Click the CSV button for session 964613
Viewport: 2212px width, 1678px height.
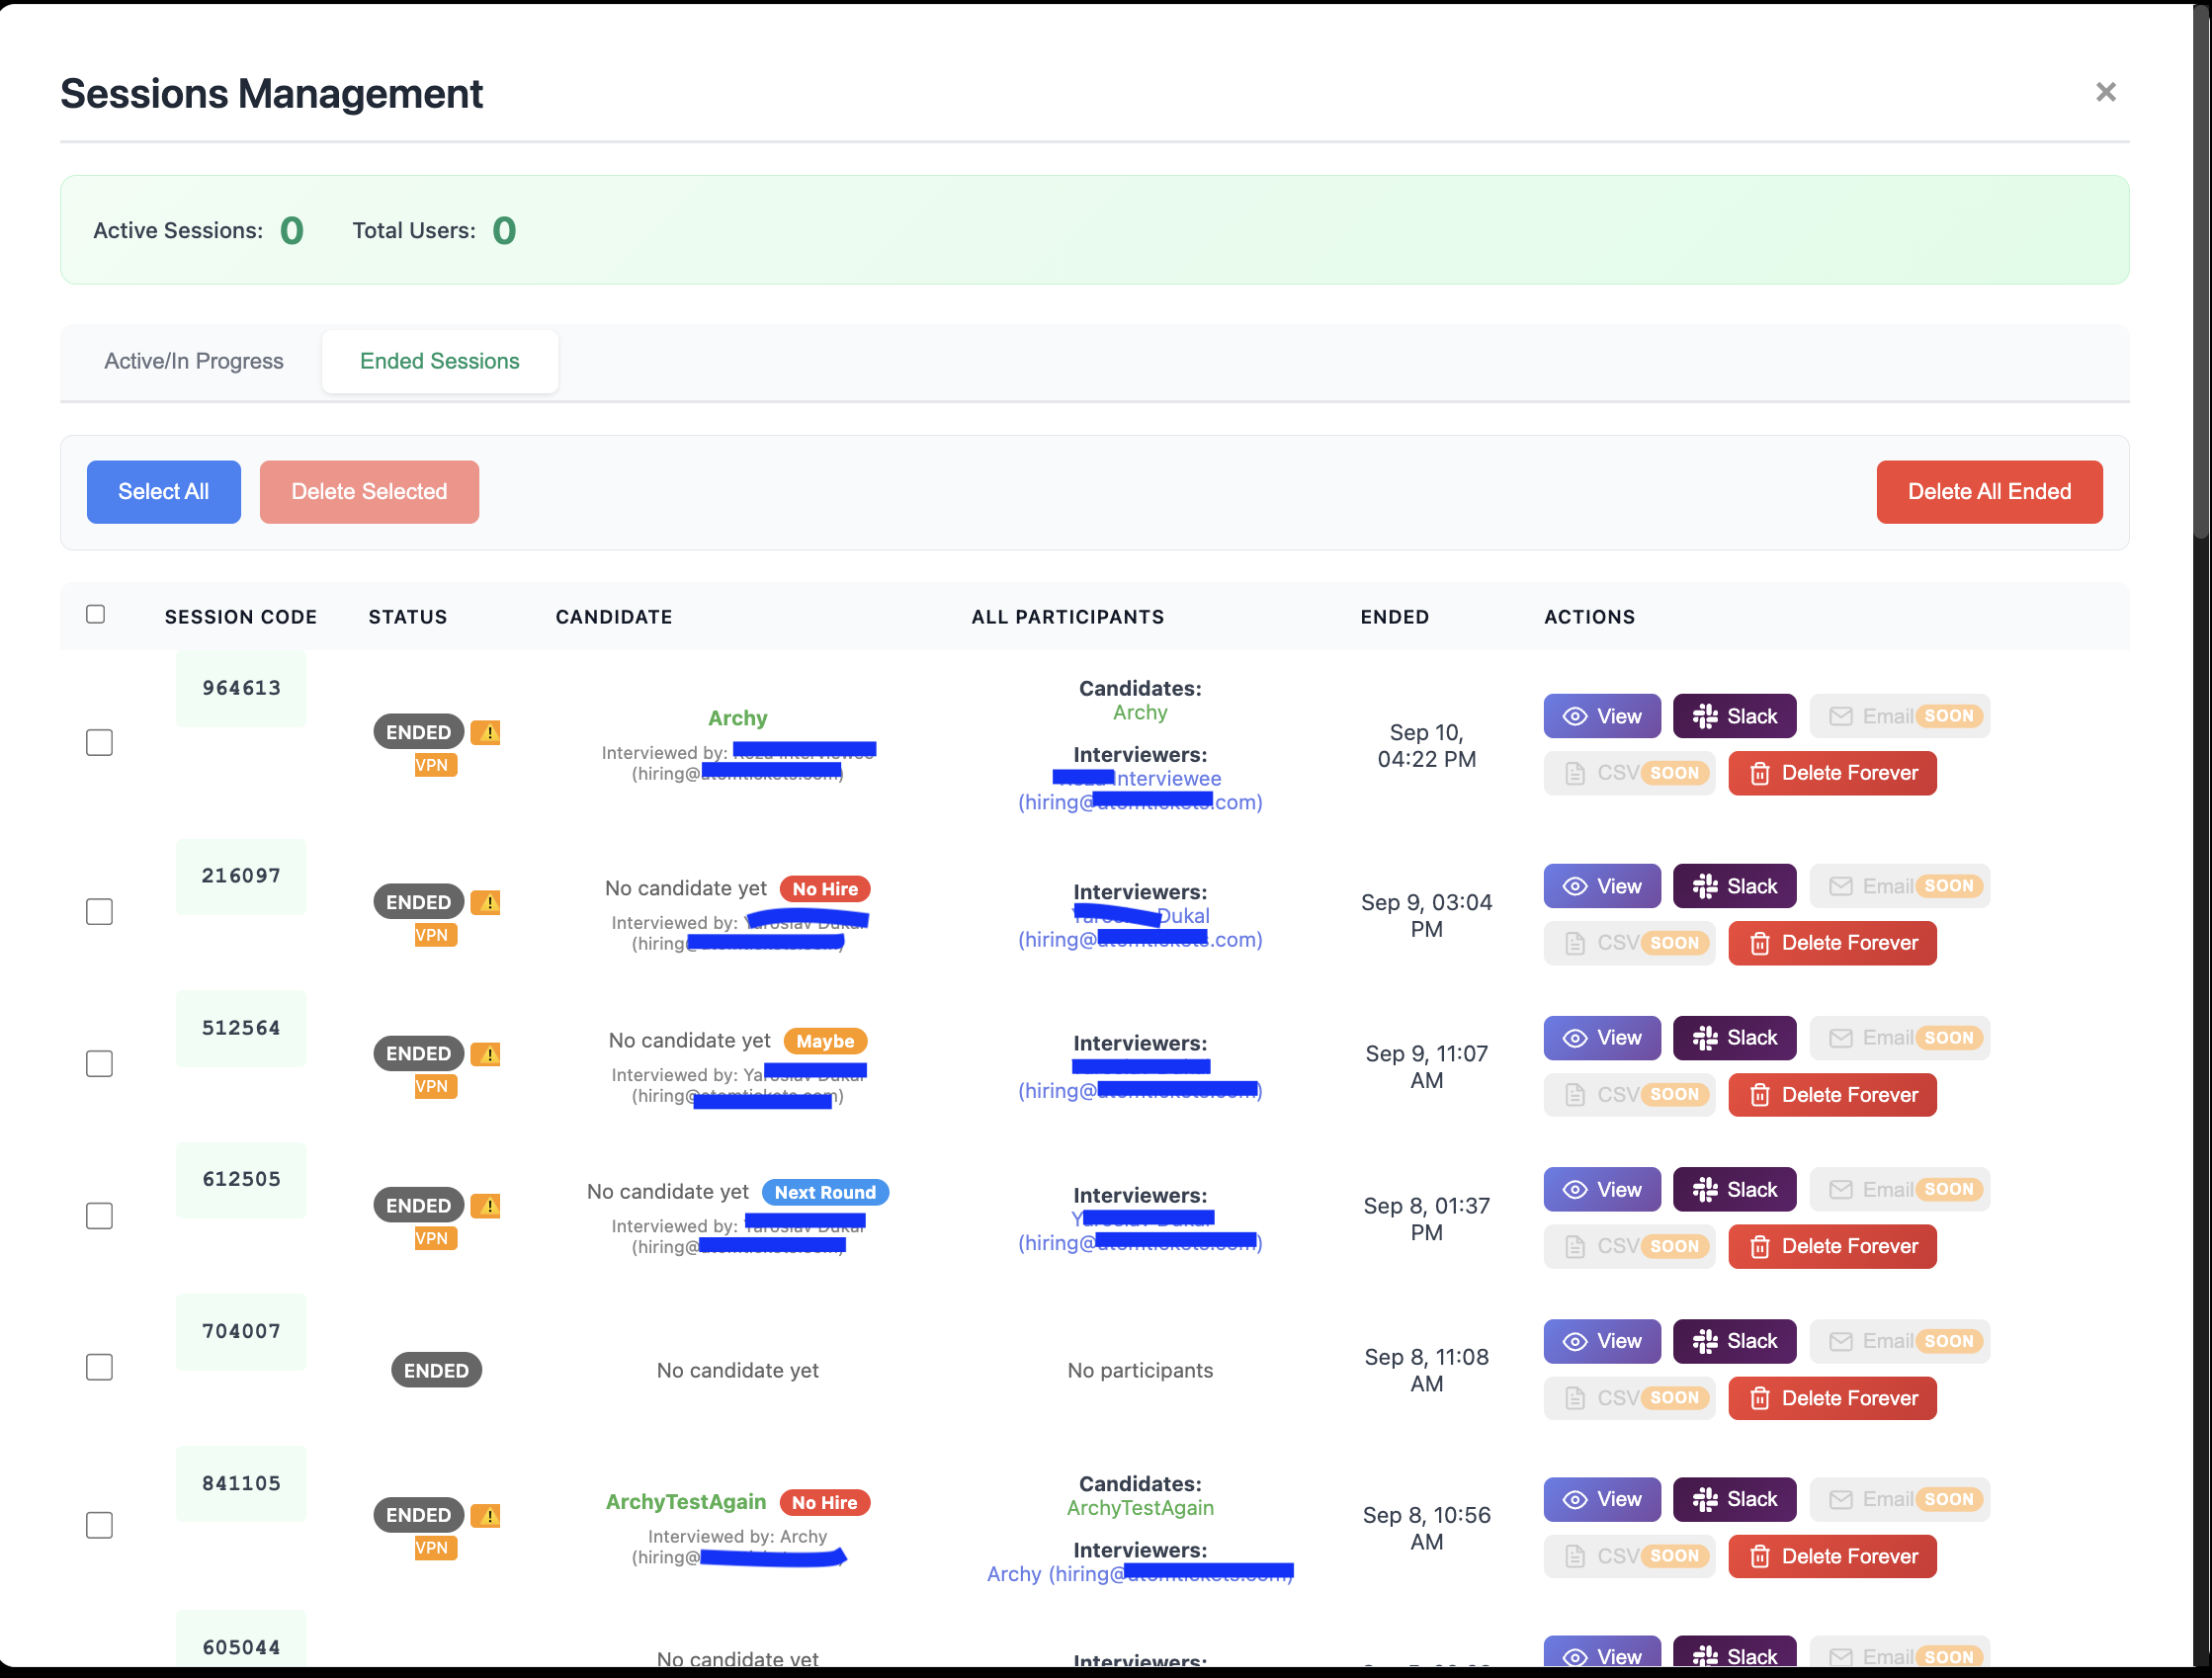(1629, 773)
